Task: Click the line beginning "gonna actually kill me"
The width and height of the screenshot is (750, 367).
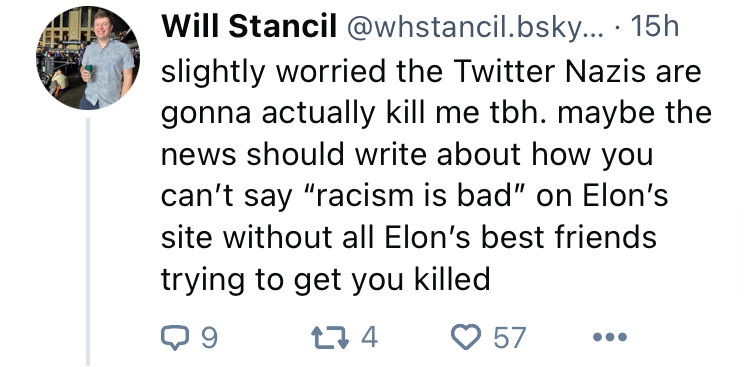Action: coord(436,115)
